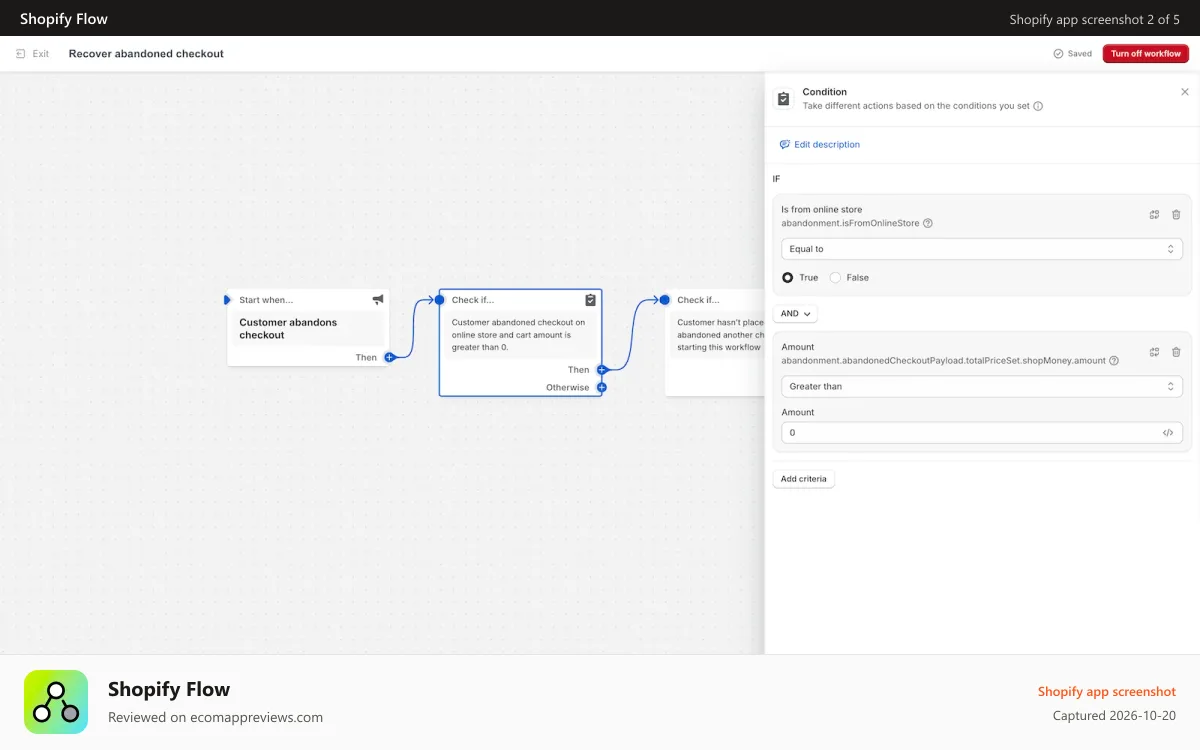Viewport: 1200px width, 750px height.
Task: Click the Condition clipboard icon in panel header
Action: coord(783,99)
